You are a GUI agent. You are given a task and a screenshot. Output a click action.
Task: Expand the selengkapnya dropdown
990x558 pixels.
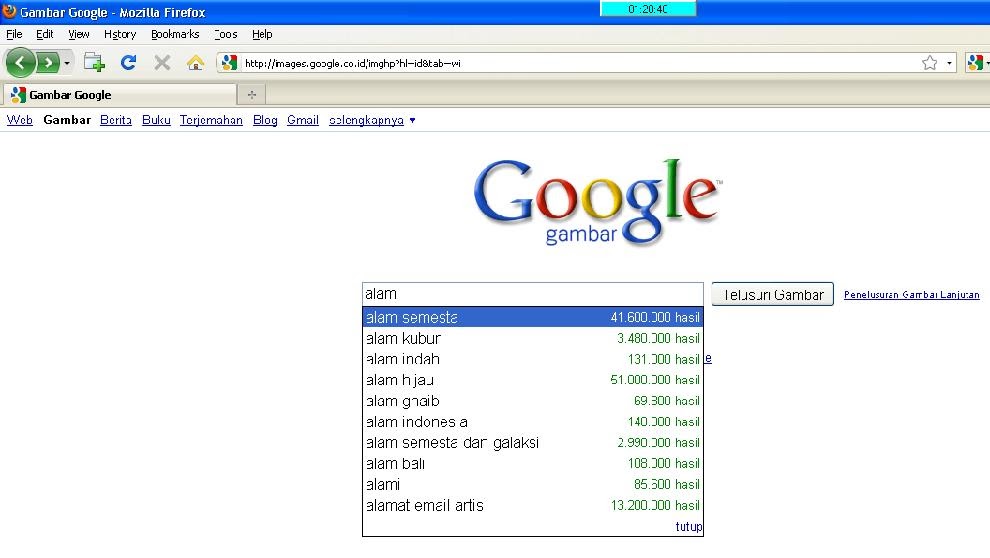pyautogui.click(x=372, y=120)
